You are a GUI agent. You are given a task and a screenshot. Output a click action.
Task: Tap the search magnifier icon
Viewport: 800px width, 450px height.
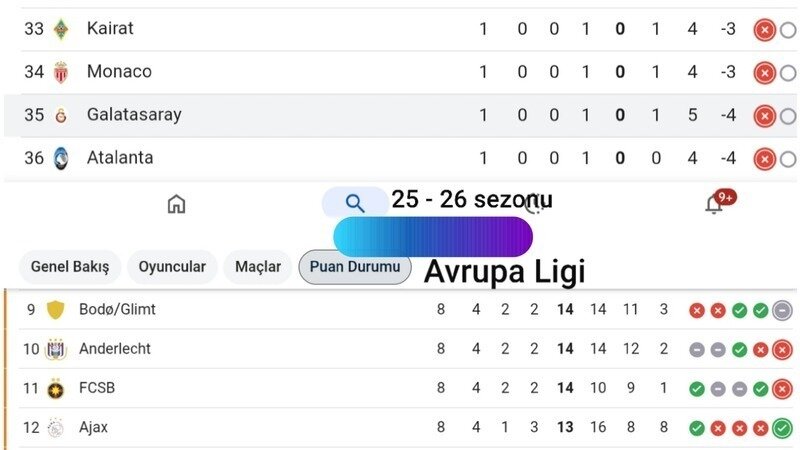pos(355,203)
